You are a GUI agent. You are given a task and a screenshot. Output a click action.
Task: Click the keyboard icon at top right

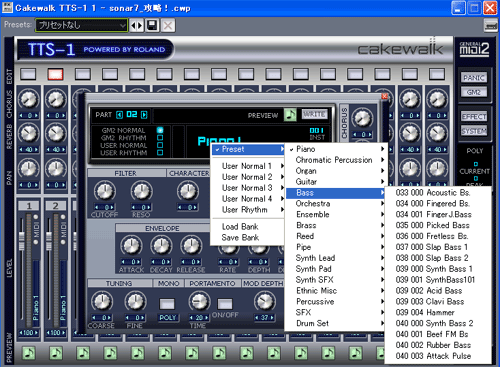click(x=490, y=25)
